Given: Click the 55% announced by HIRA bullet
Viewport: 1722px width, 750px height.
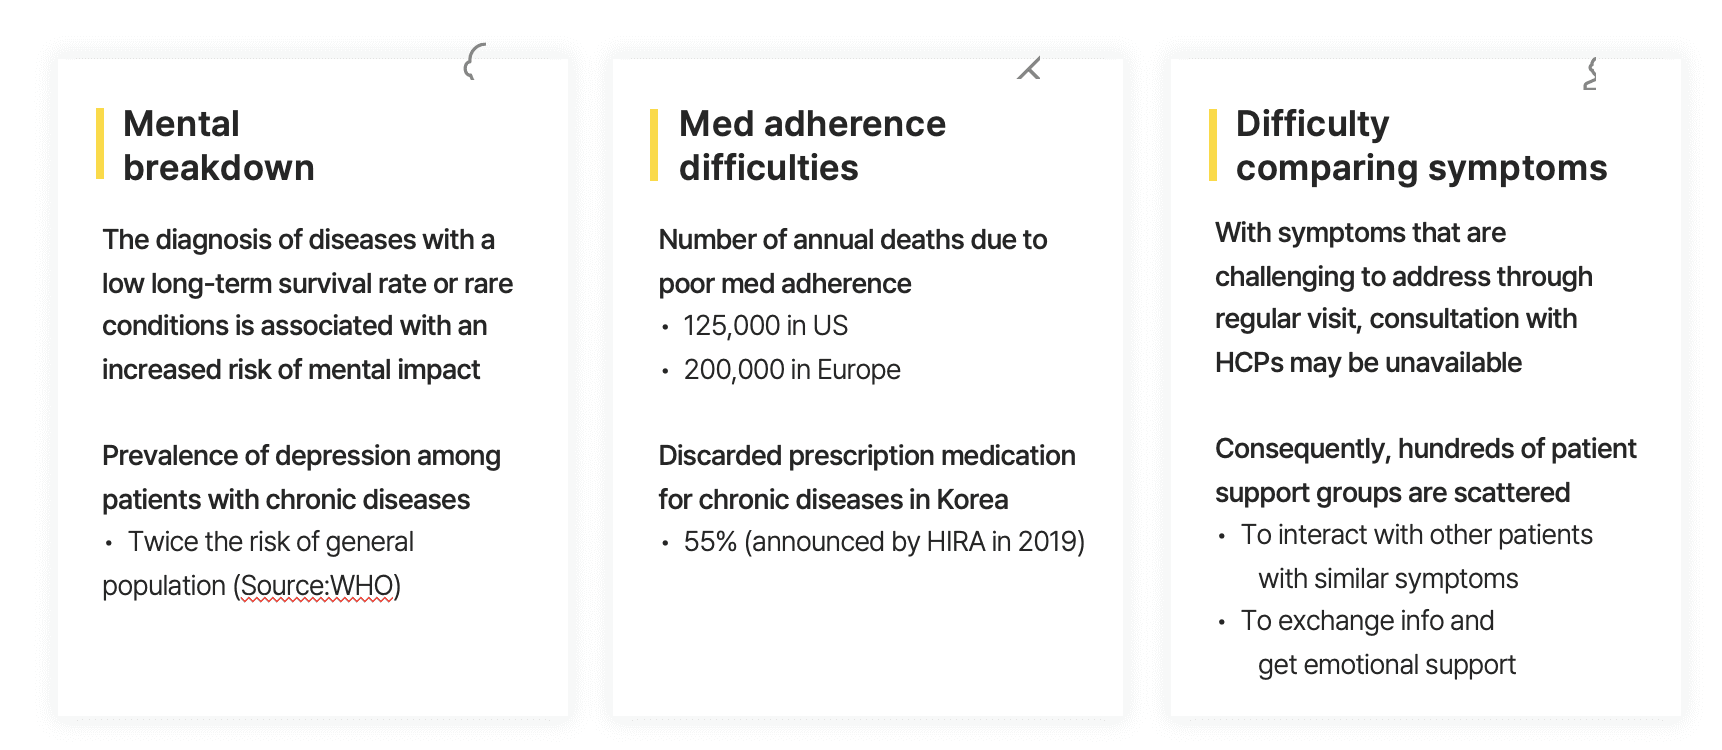Looking at the screenshot, I should [884, 542].
